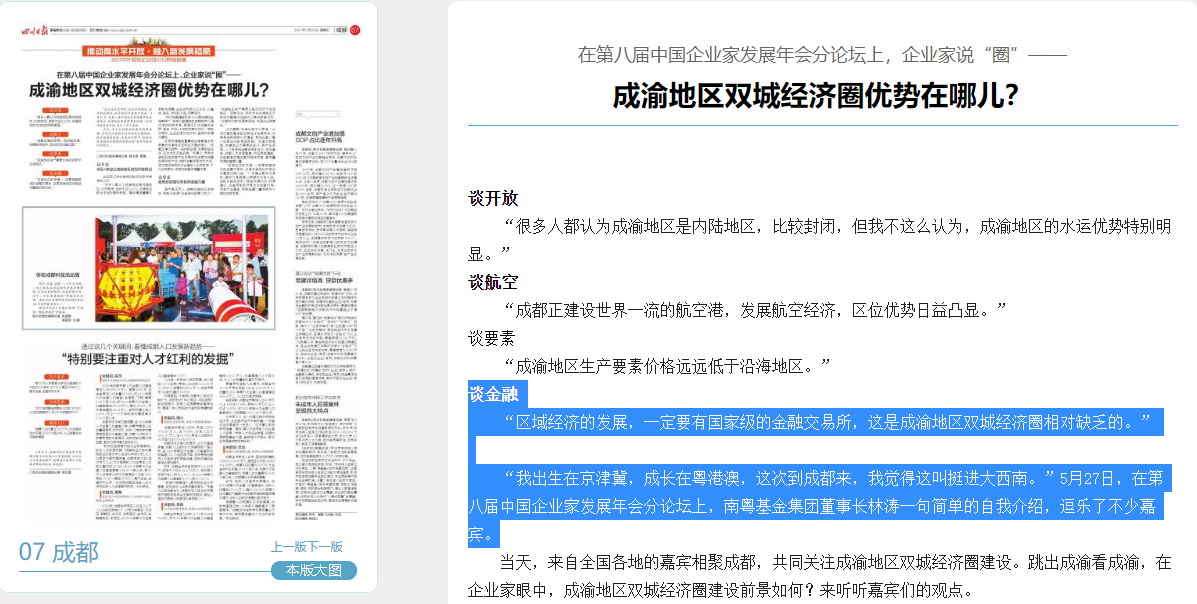The image size is (1197, 604).
Task: Click the red 07 page number badge
Action: (x=354, y=32)
